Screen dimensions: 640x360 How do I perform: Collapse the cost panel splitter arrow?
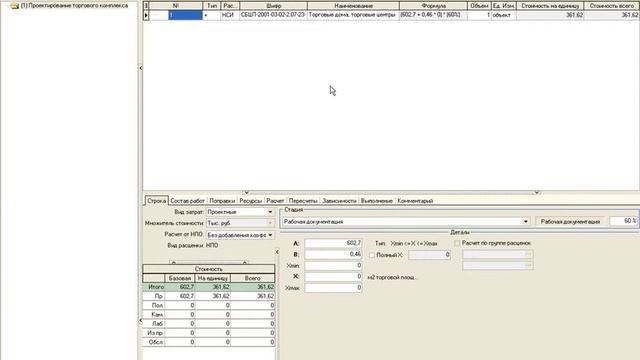[277, 252]
